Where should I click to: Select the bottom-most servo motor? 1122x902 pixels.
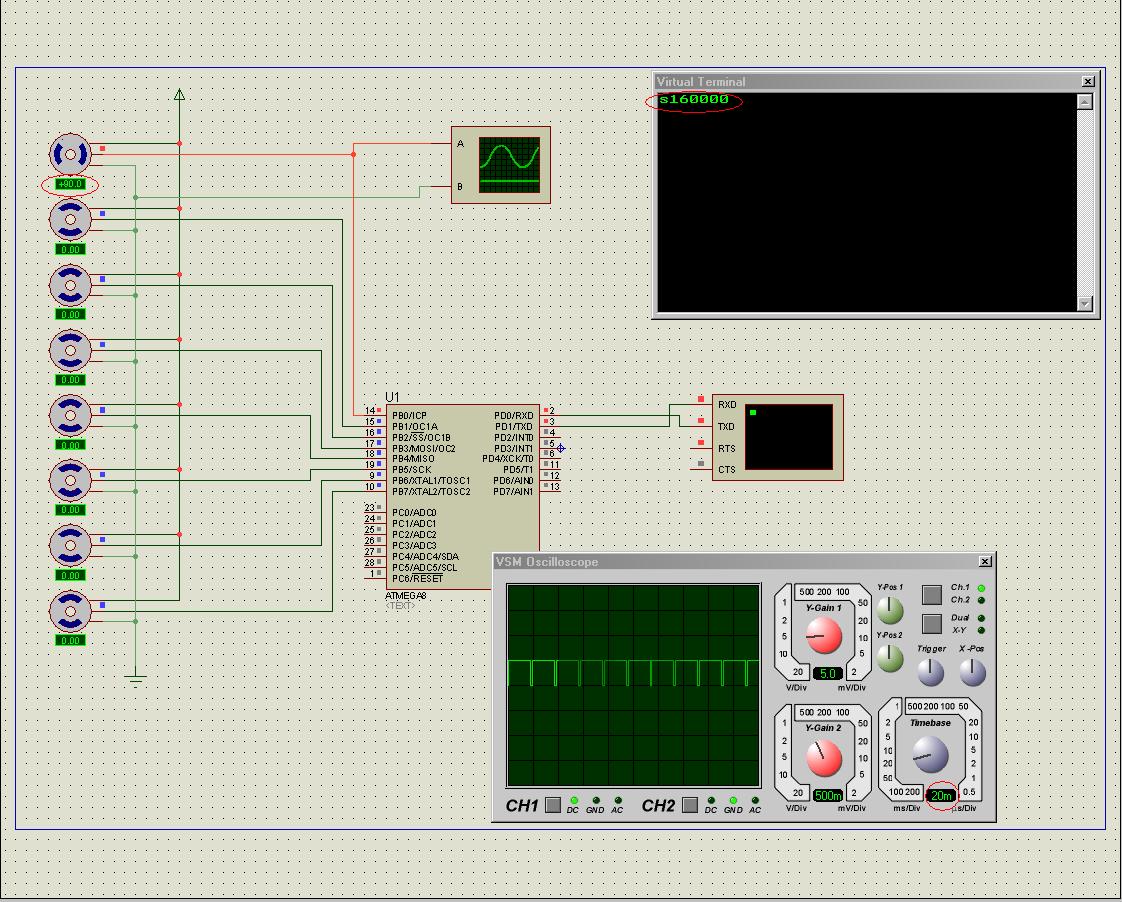(70, 610)
